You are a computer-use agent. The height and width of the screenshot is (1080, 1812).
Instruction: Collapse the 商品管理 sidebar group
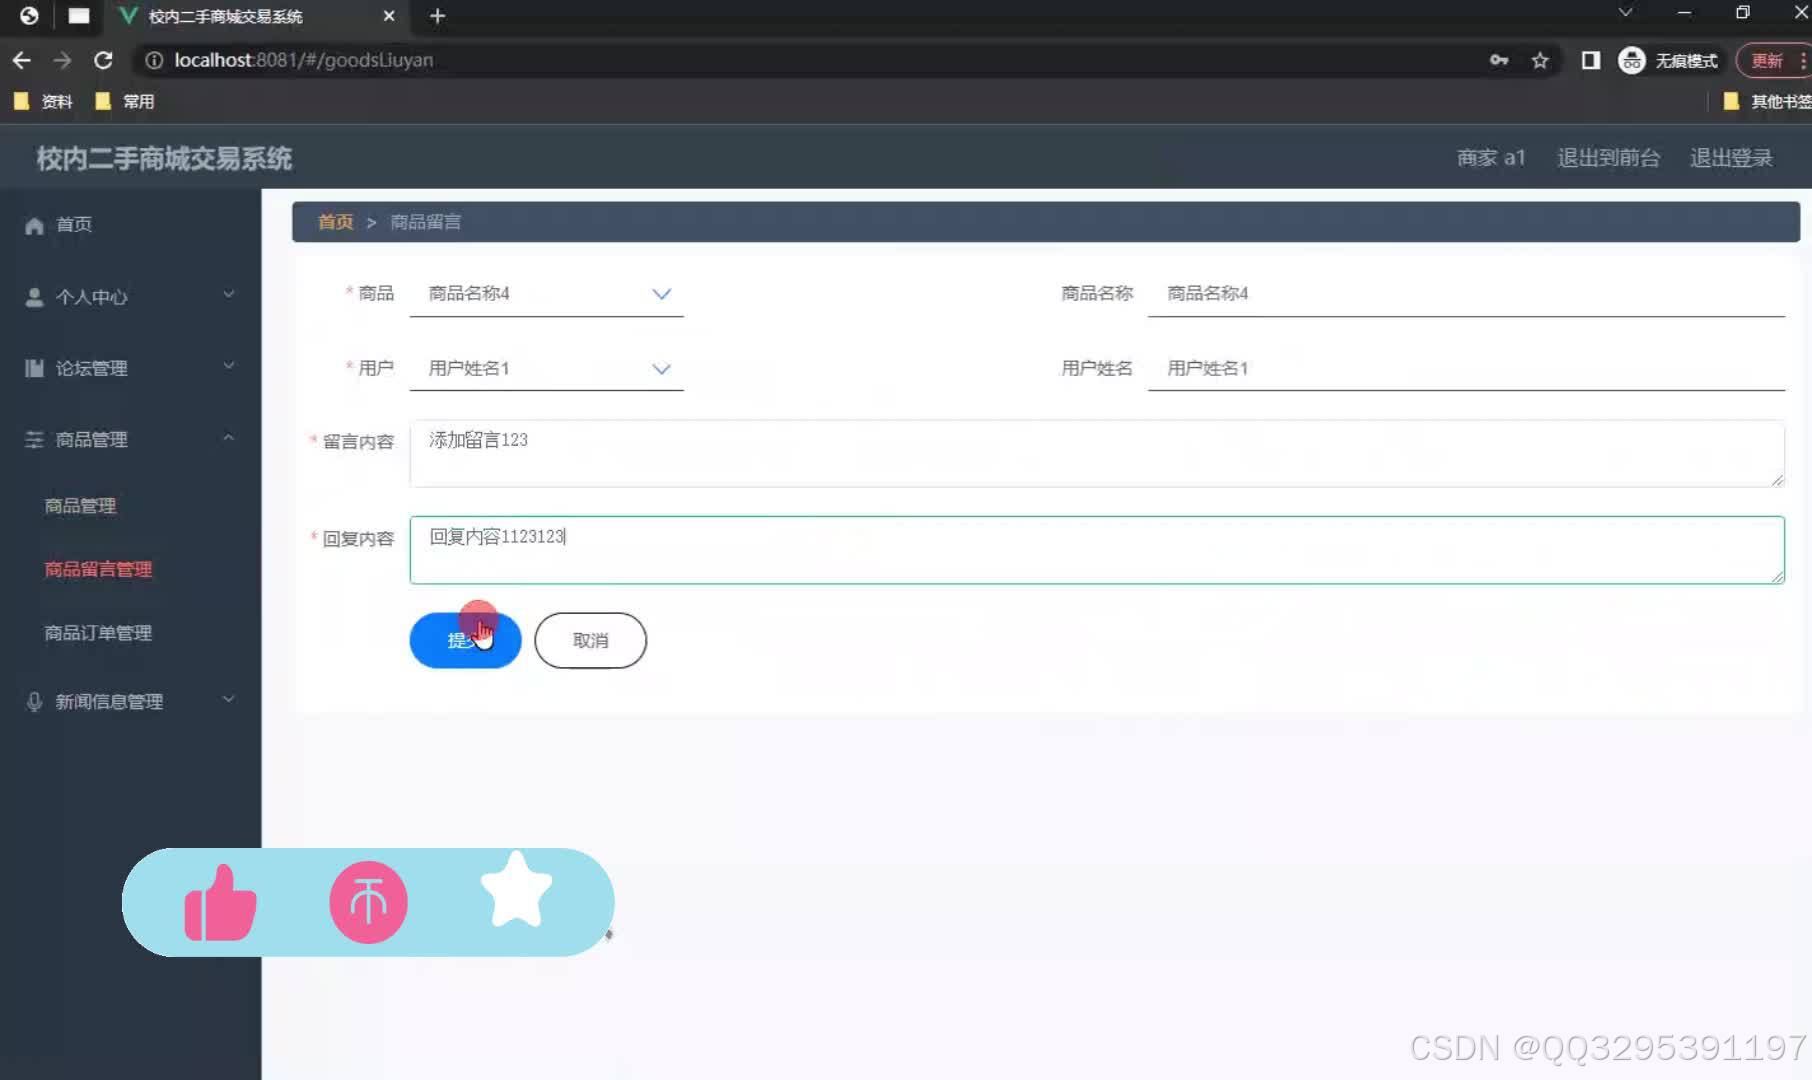coord(131,439)
